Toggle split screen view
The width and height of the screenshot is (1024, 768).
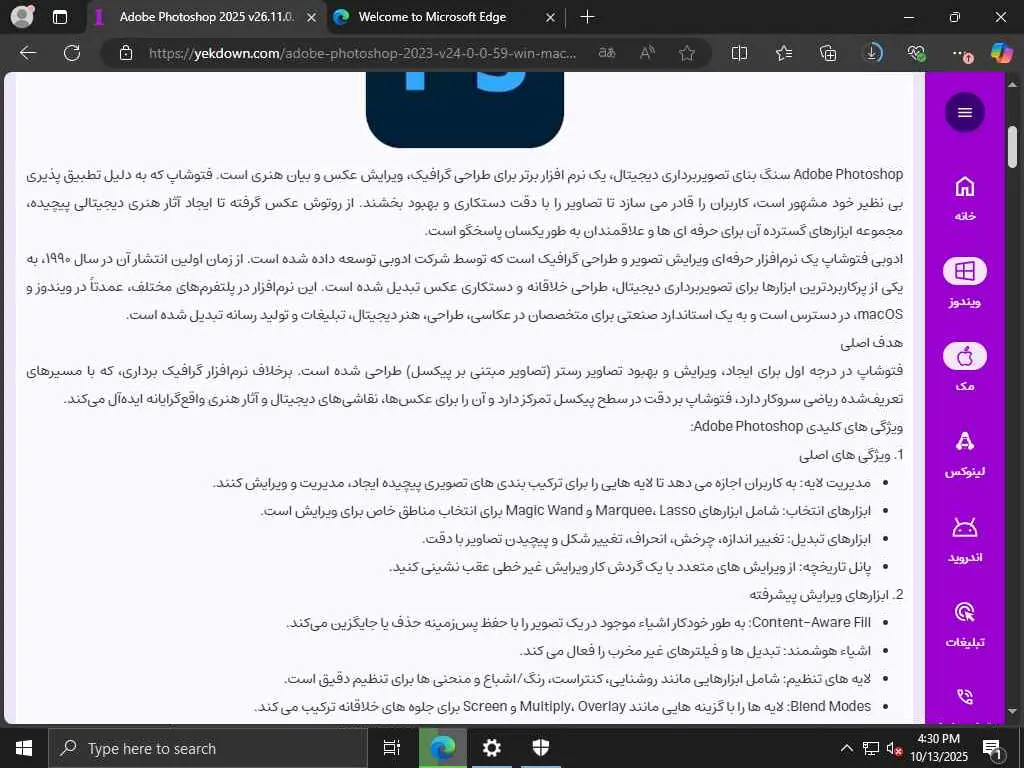tap(739, 53)
